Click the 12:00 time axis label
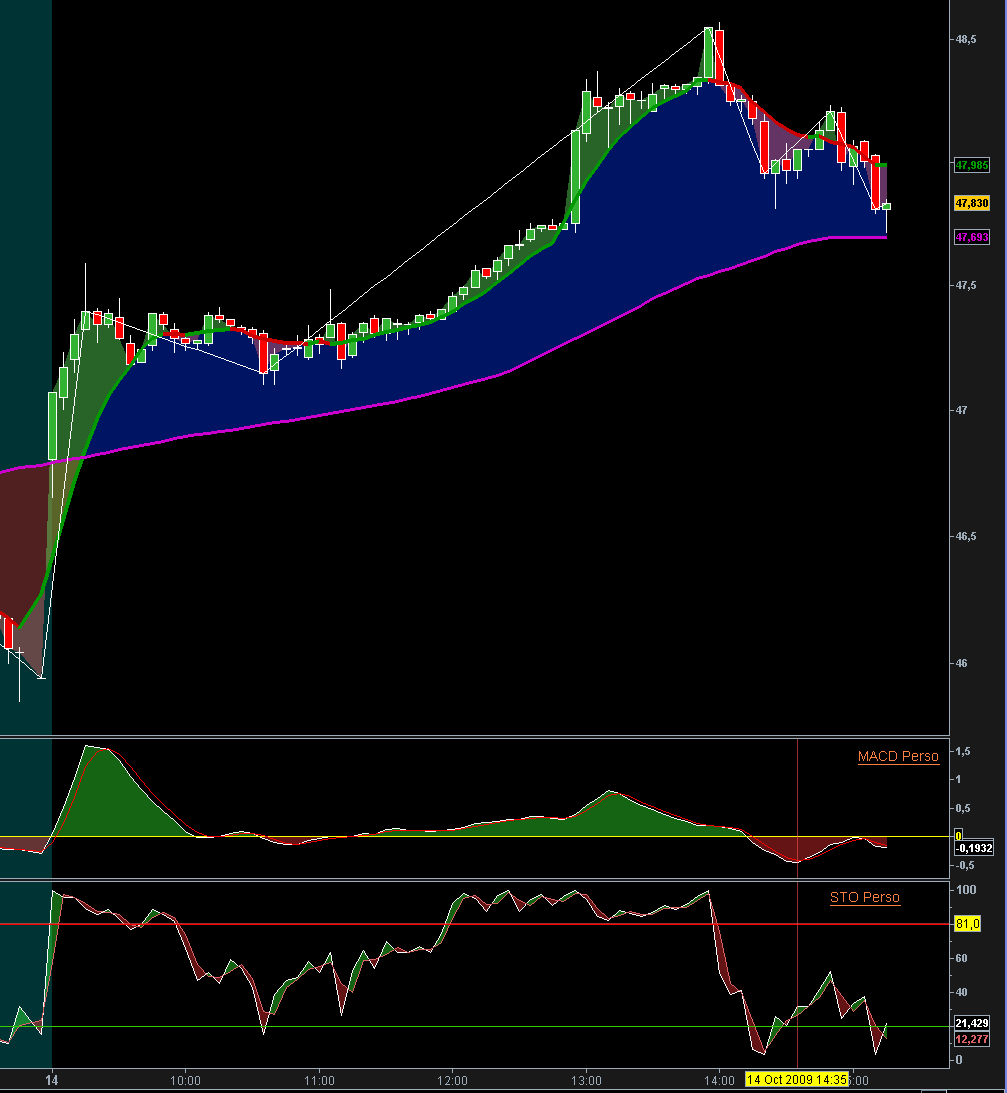This screenshot has height=1093, width=1007. pos(452,1080)
